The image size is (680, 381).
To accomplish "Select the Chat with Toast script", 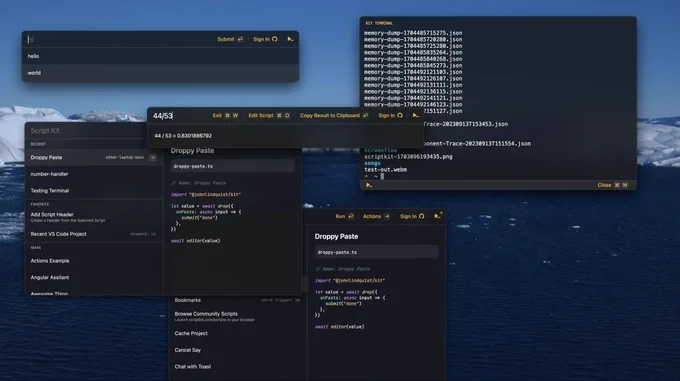I will point(238,366).
